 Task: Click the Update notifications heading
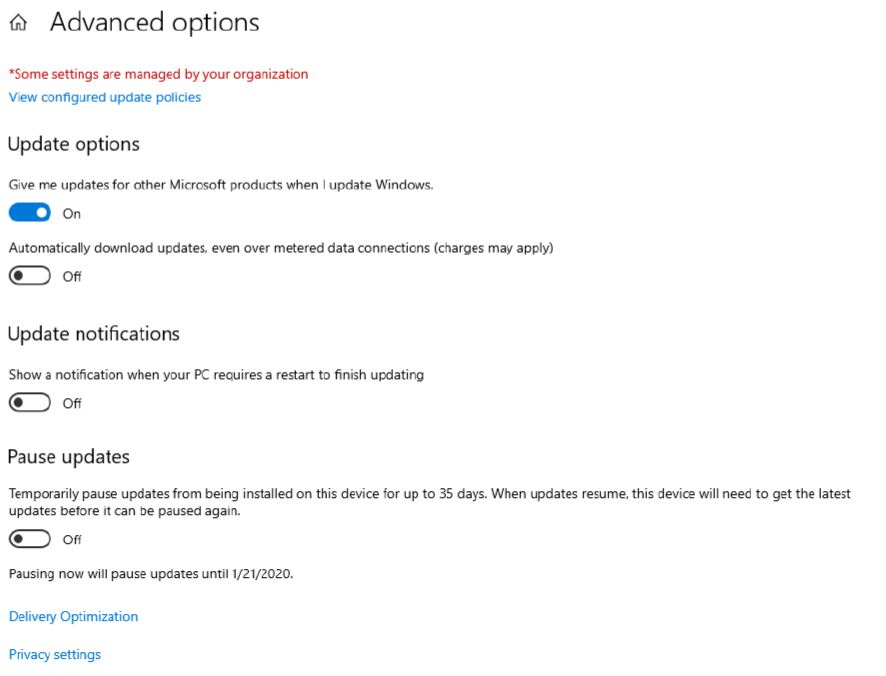click(93, 334)
